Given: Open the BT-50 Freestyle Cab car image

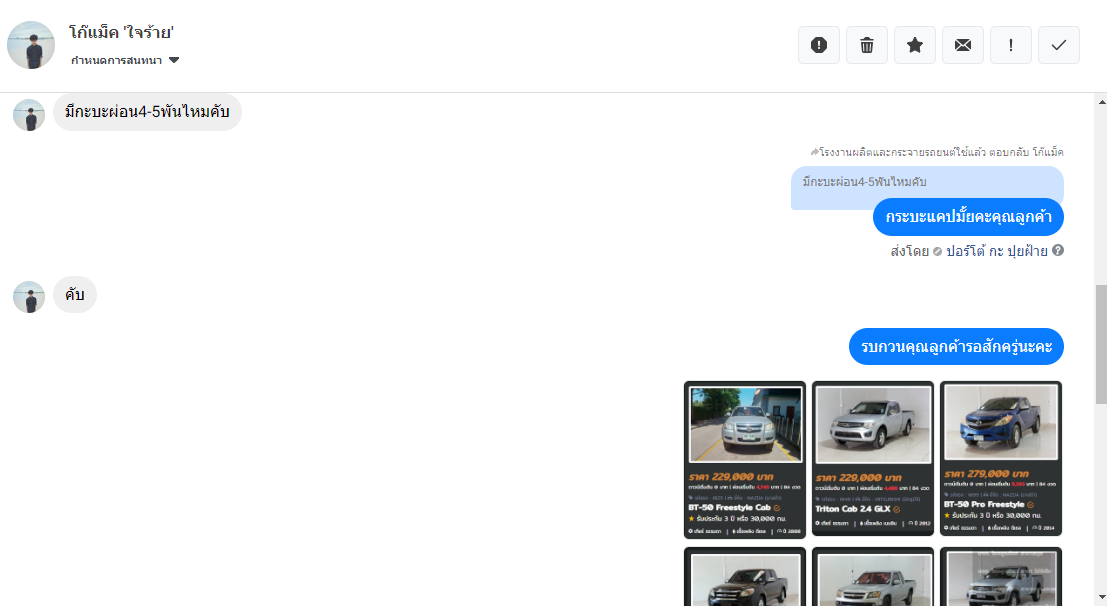Looking at the screenshot, I should point(745,460).
